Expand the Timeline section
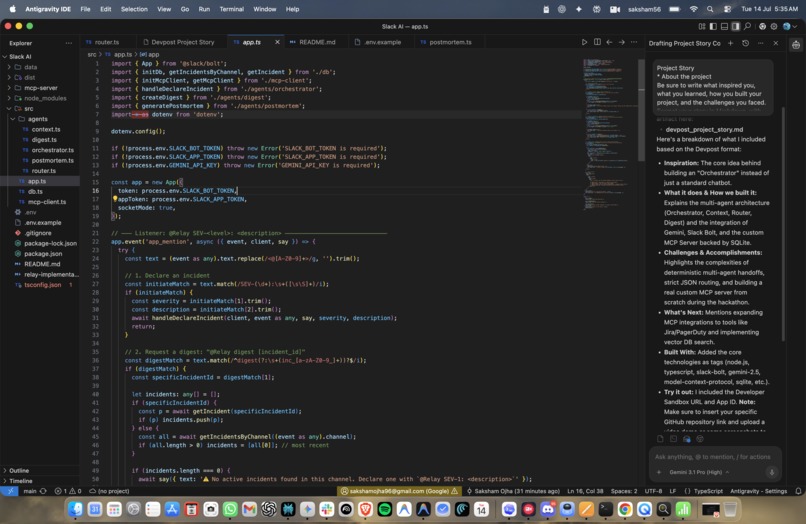 click(21, 481)
